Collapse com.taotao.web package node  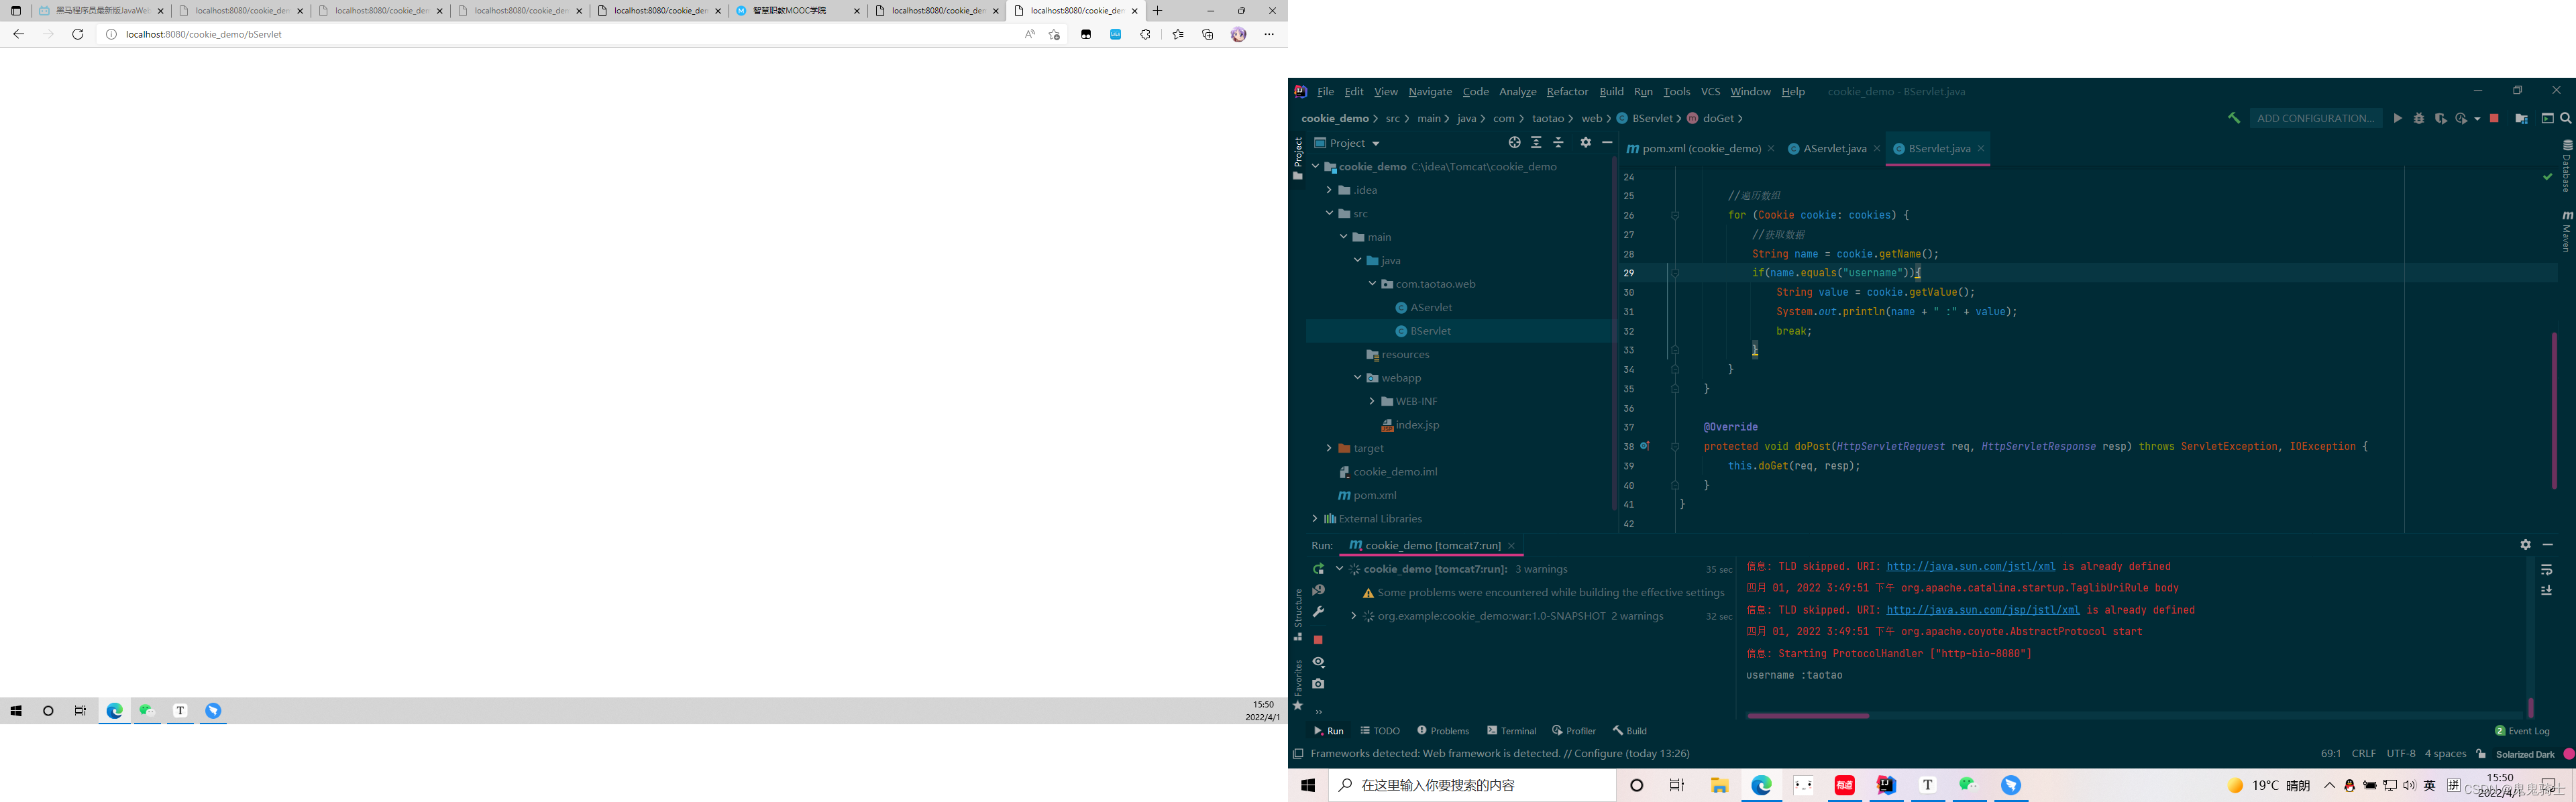pos(1372,284)
